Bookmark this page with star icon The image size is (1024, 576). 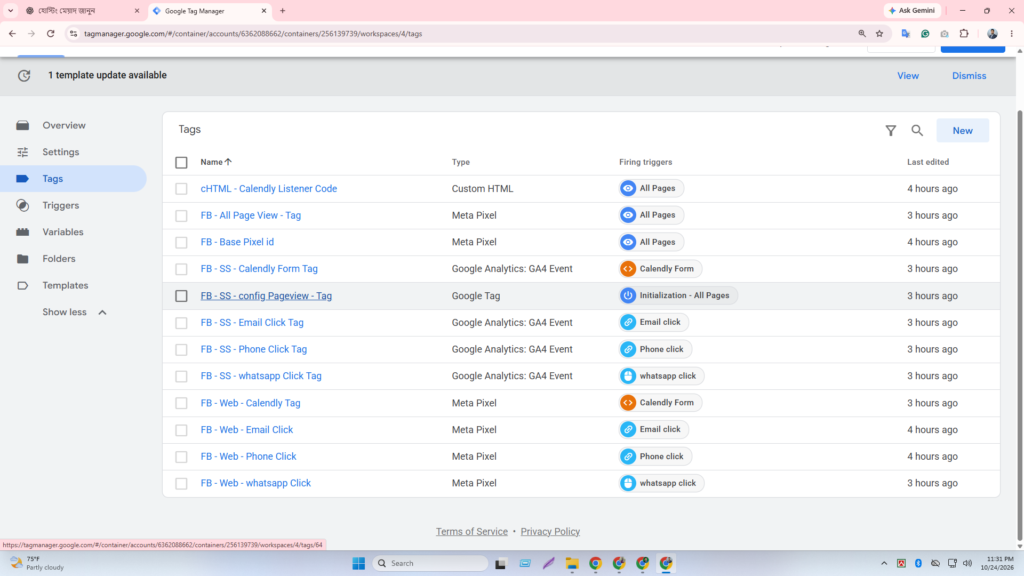pos(880,33)
